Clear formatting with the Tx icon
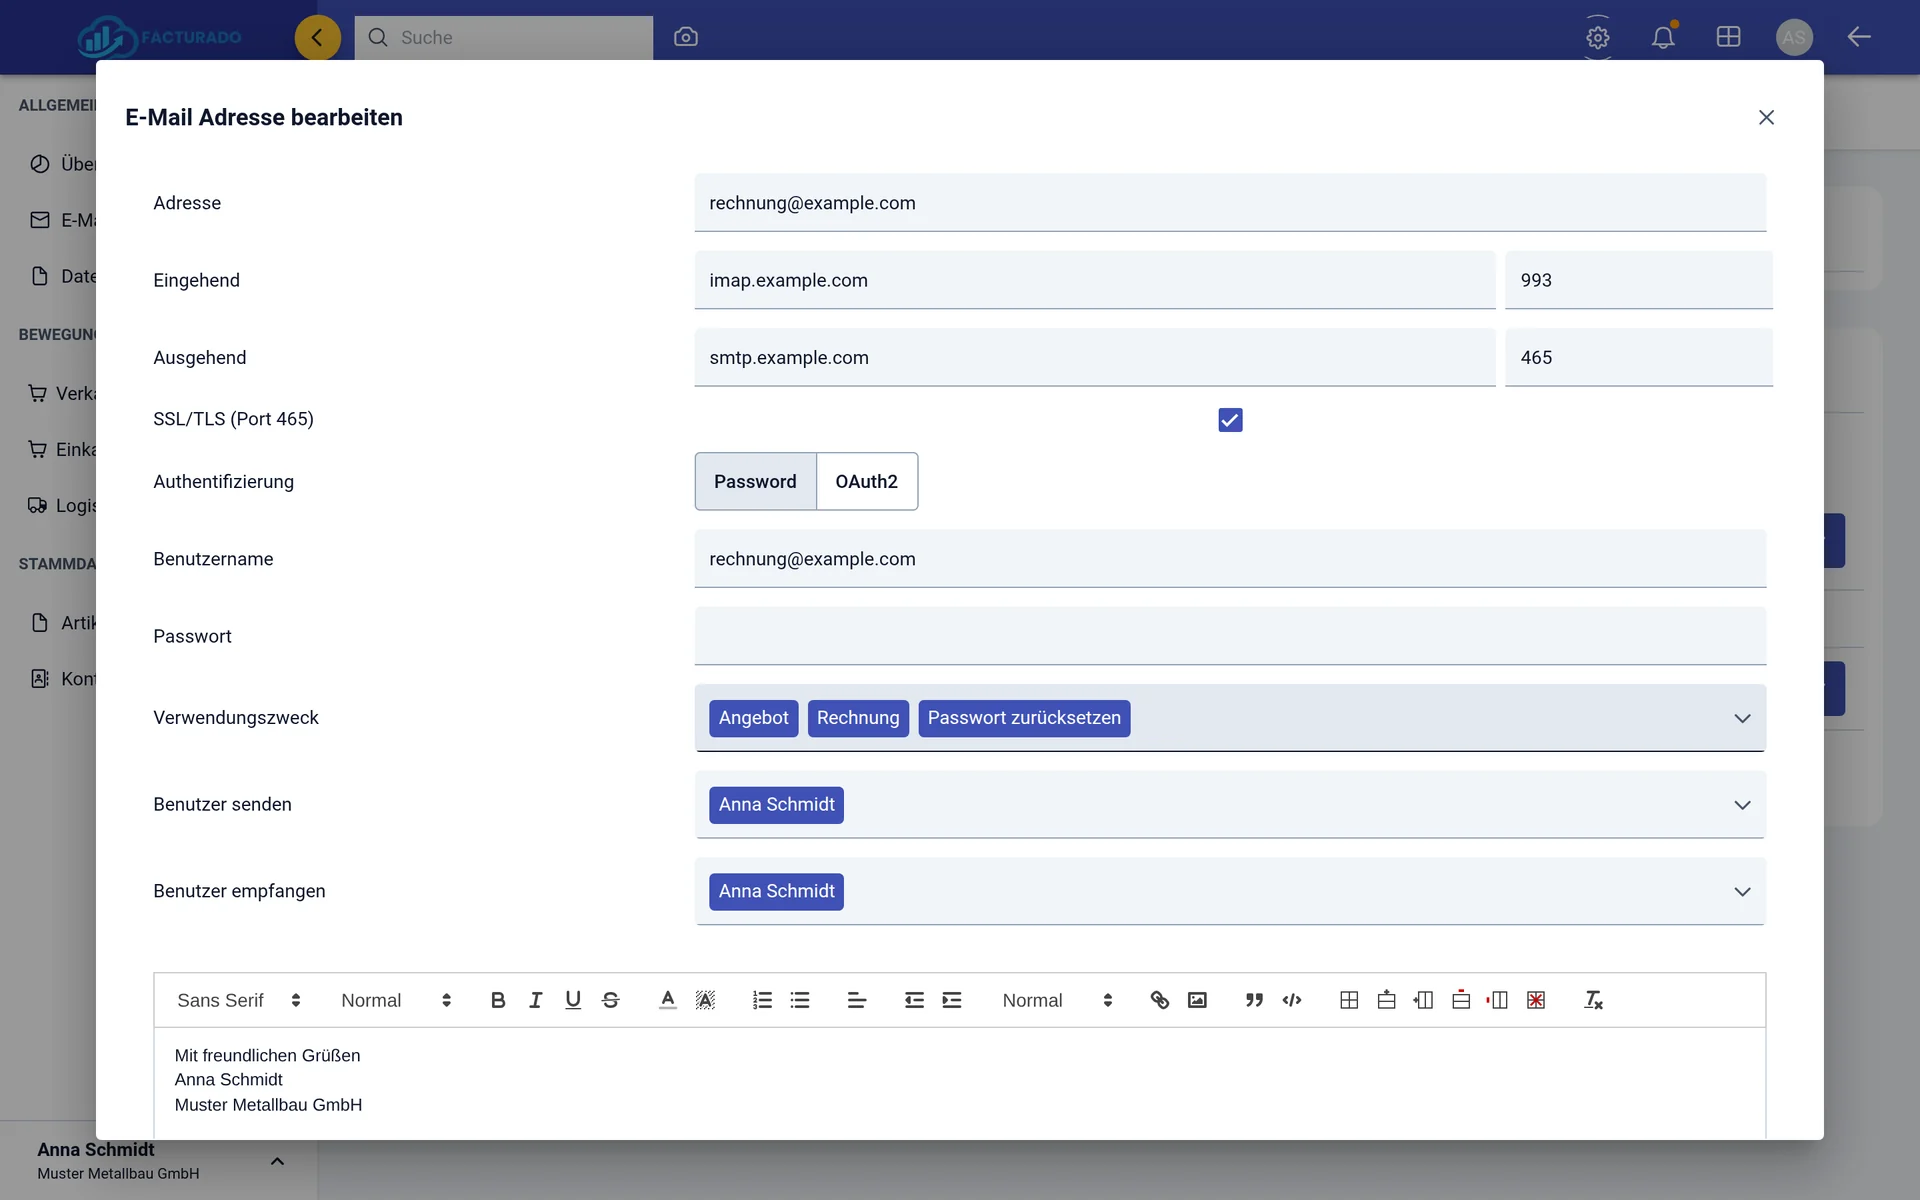1920x1200 pixels. coord(1594,1000)
